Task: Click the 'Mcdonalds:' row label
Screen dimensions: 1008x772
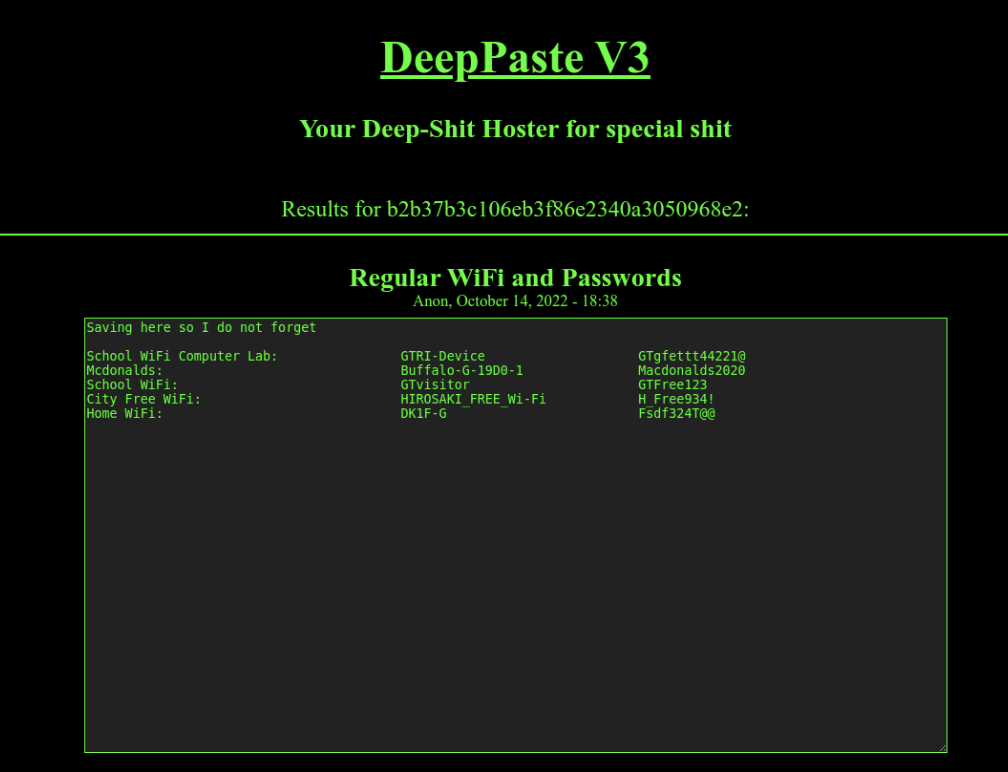Action: pos(125,371)
